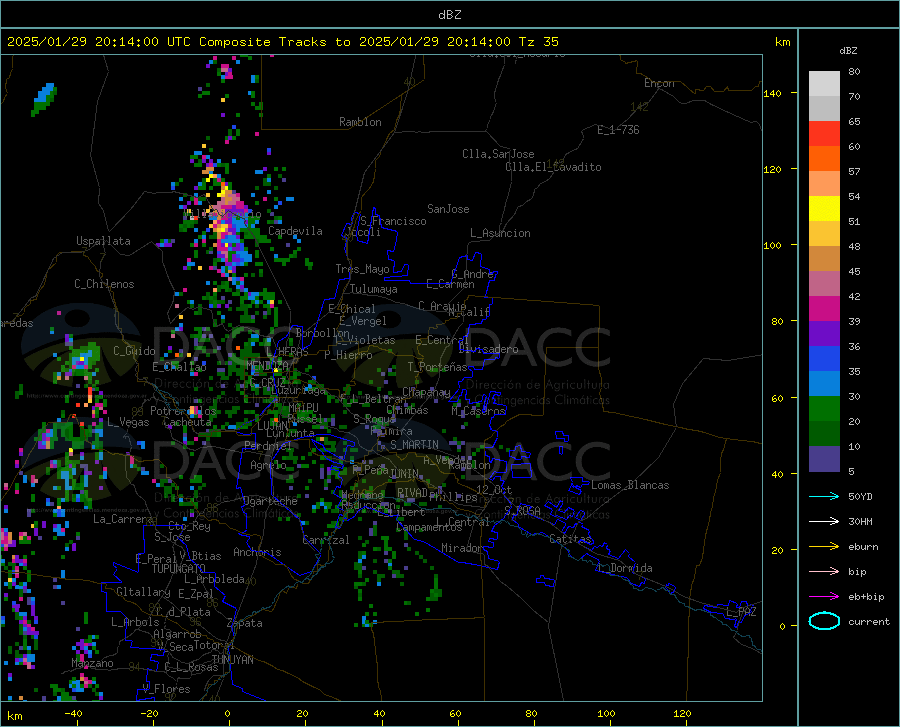The image size is (900, 727).
Task: Click the 0 km vertical axis tick
Action: 782,626
